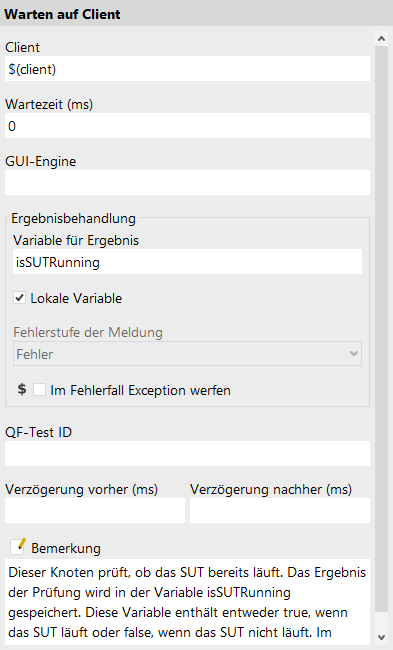Click the chevron arrow of the Fehler combo box
Viewport: 393px width, 650px height.
pos(354,354)
